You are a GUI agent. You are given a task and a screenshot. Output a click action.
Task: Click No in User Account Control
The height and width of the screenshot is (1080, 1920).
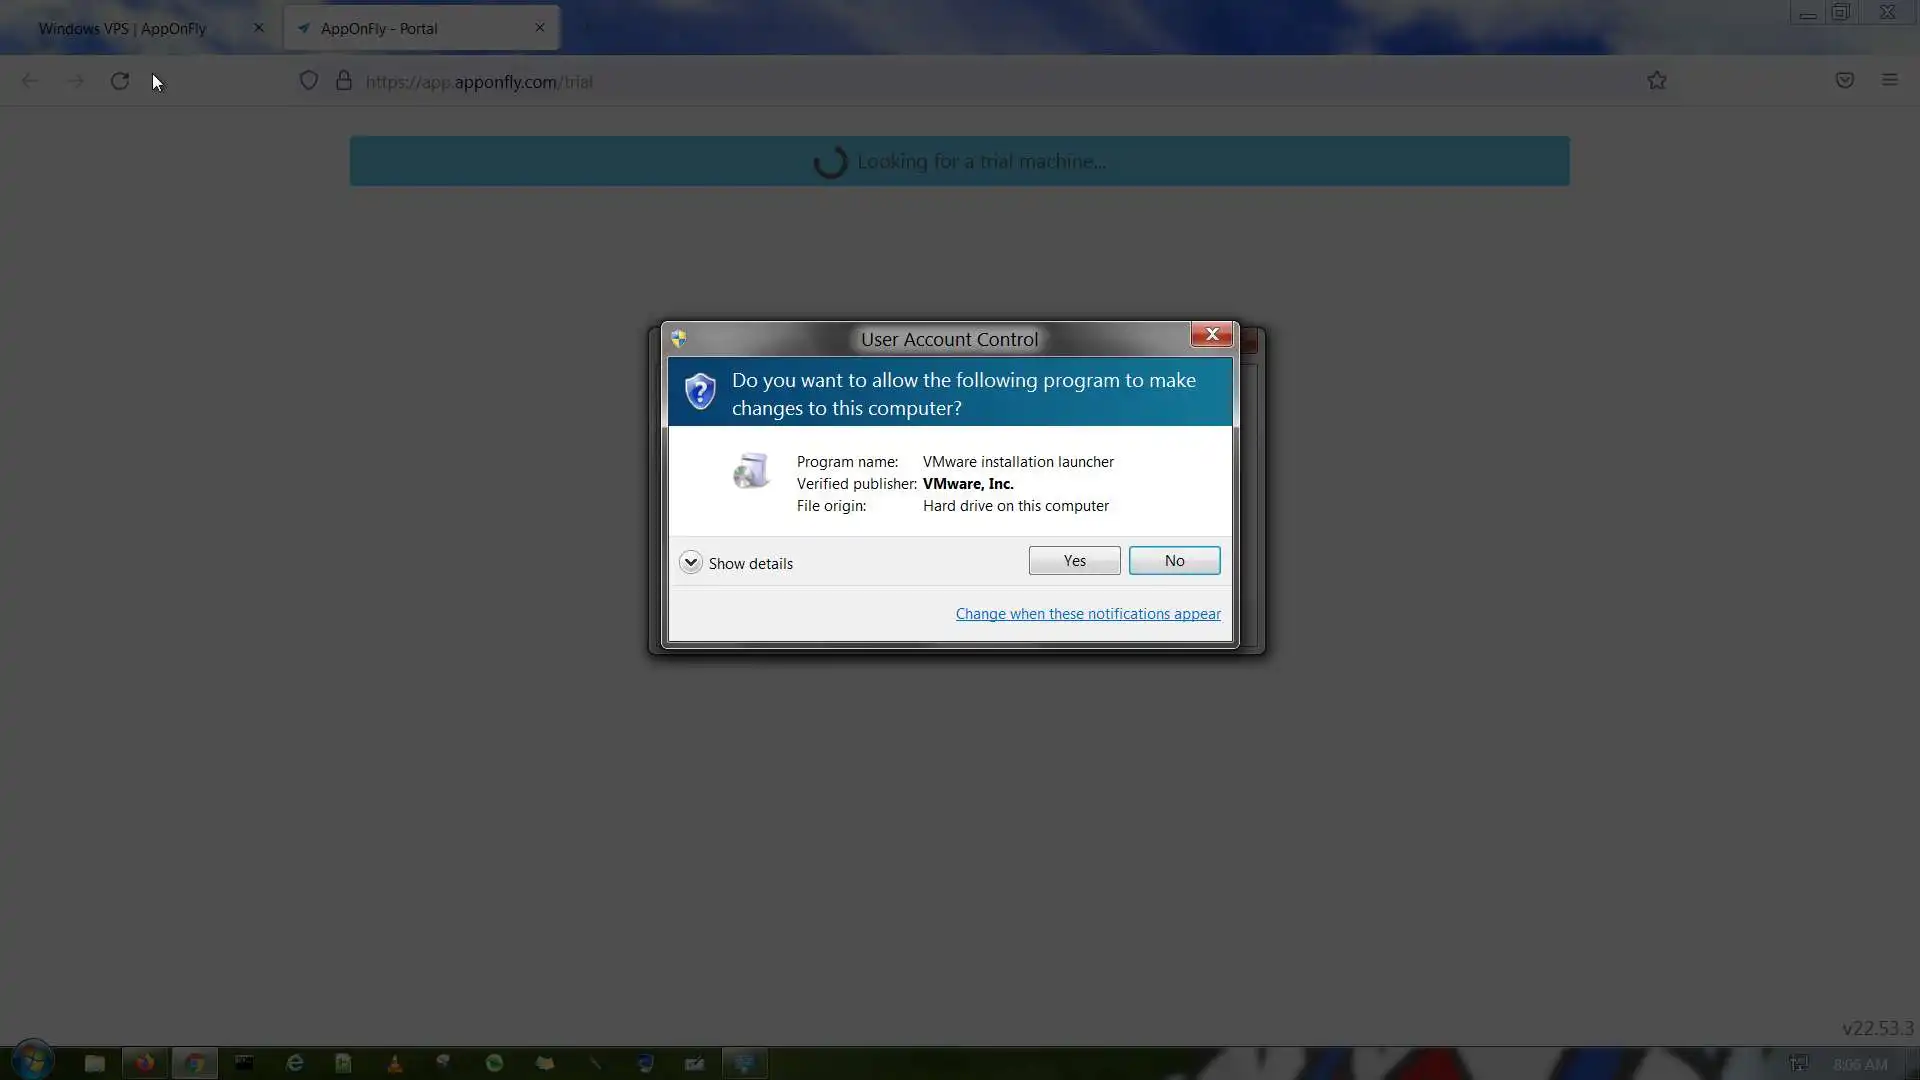click(1174, 561)
